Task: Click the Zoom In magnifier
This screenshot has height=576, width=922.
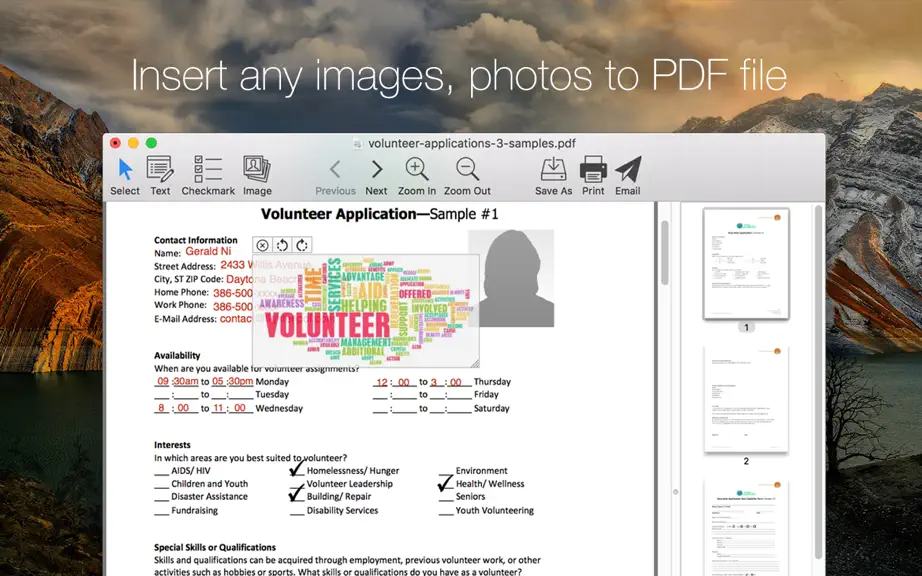Action: tap(417, 176)
